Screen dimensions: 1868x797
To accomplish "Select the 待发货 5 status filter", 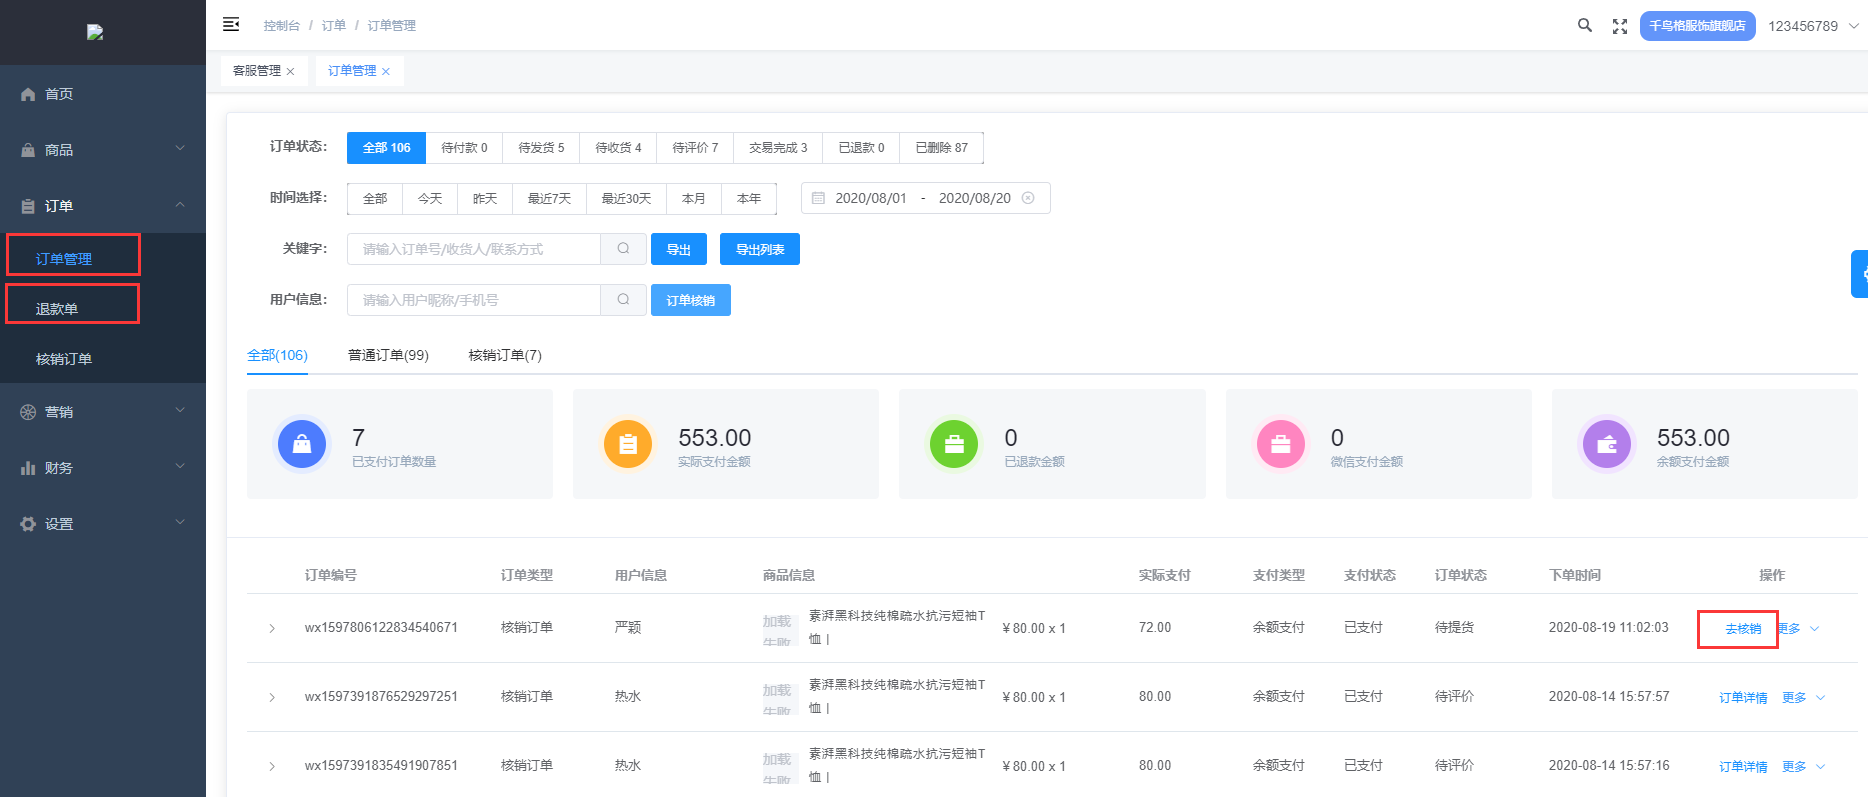I will point(541,147).
